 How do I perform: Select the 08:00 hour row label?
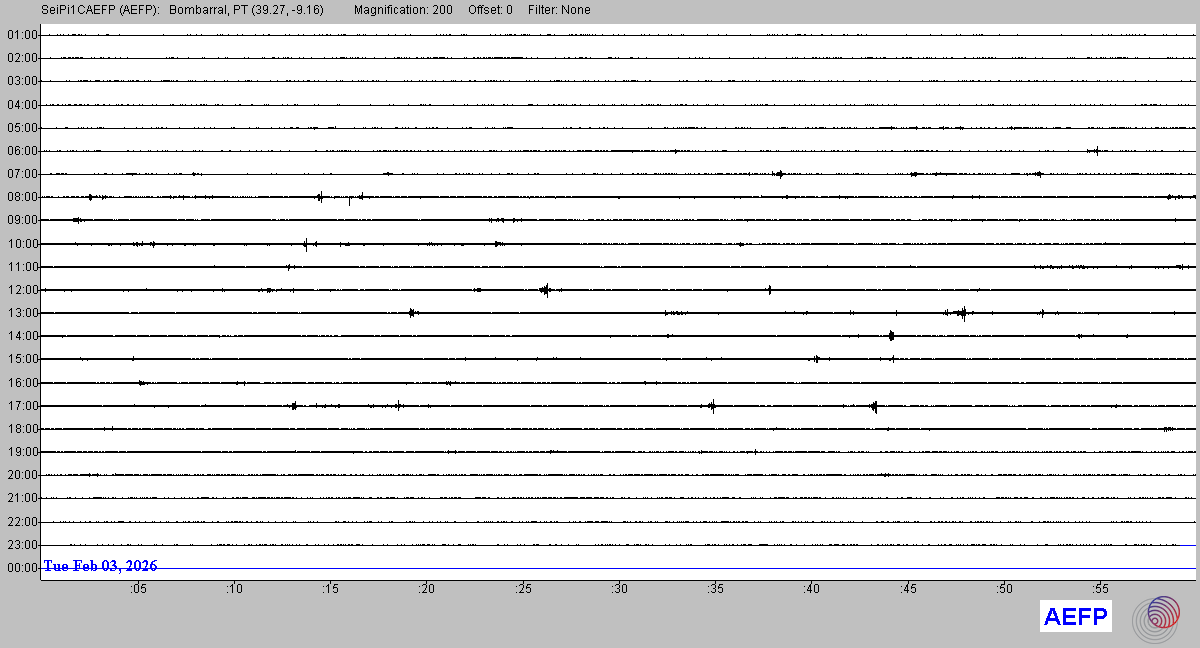click(x=22, y=197)
